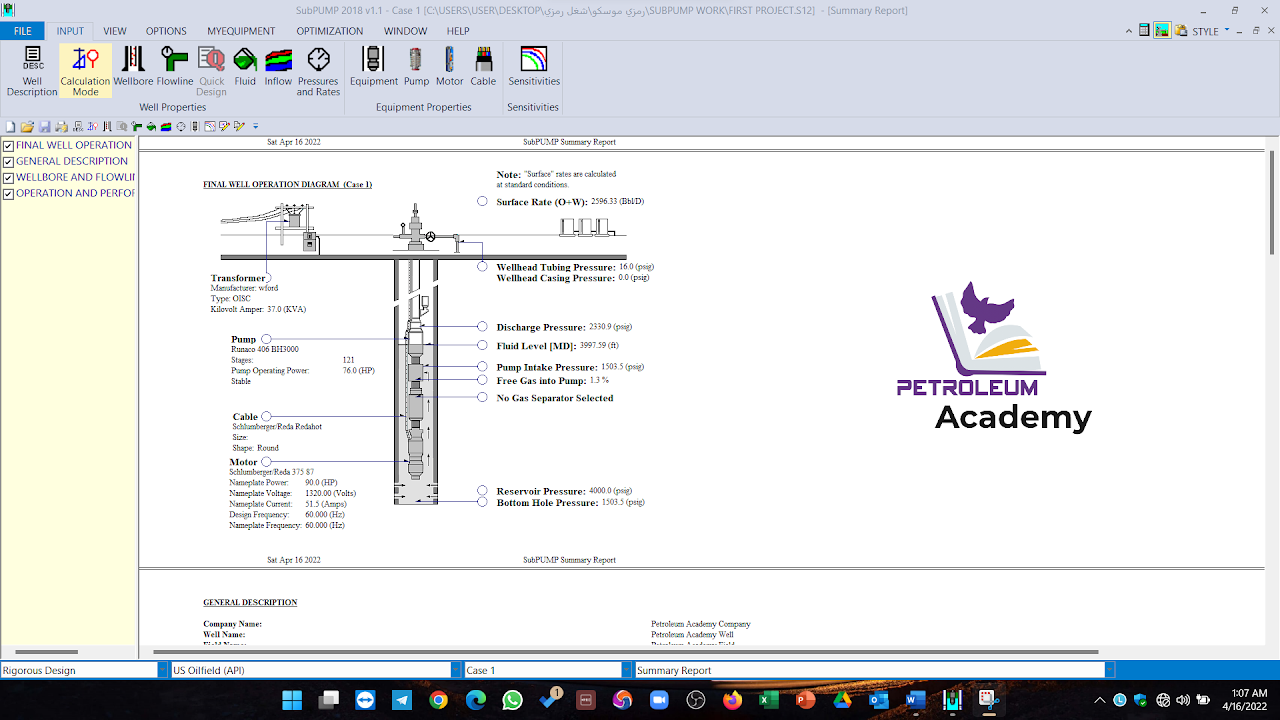Click Print icon in quick toolbar

pos(61,127)
